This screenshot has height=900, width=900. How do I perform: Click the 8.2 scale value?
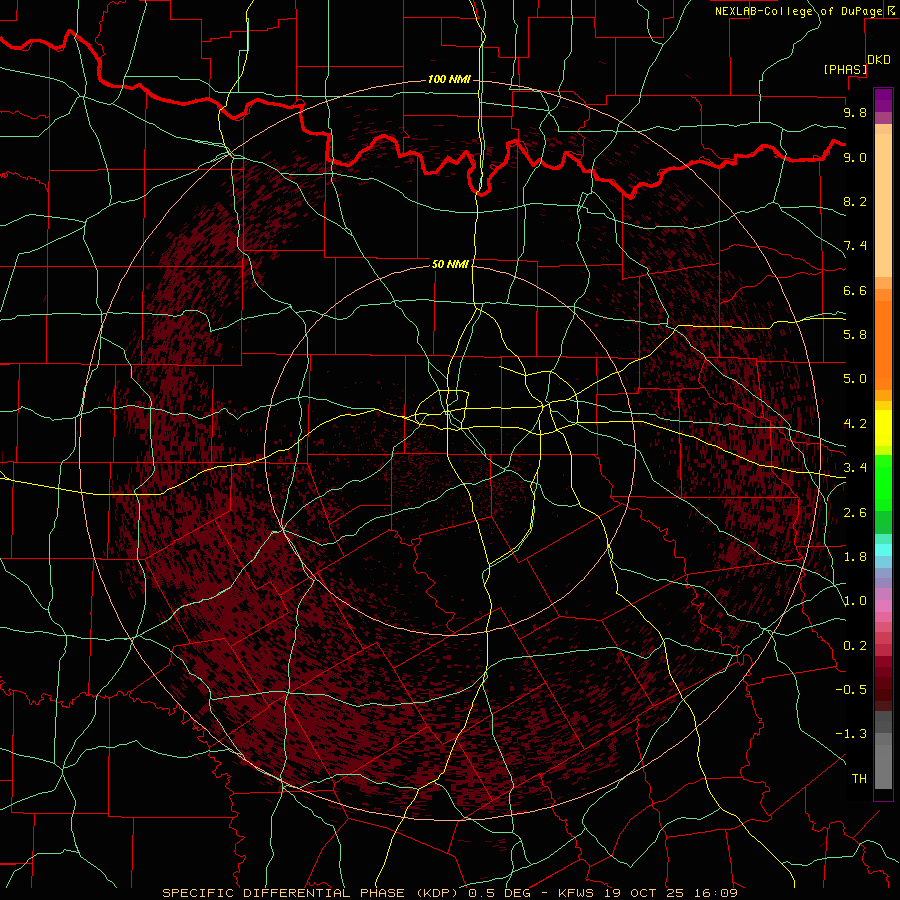[x=855, y=201]
